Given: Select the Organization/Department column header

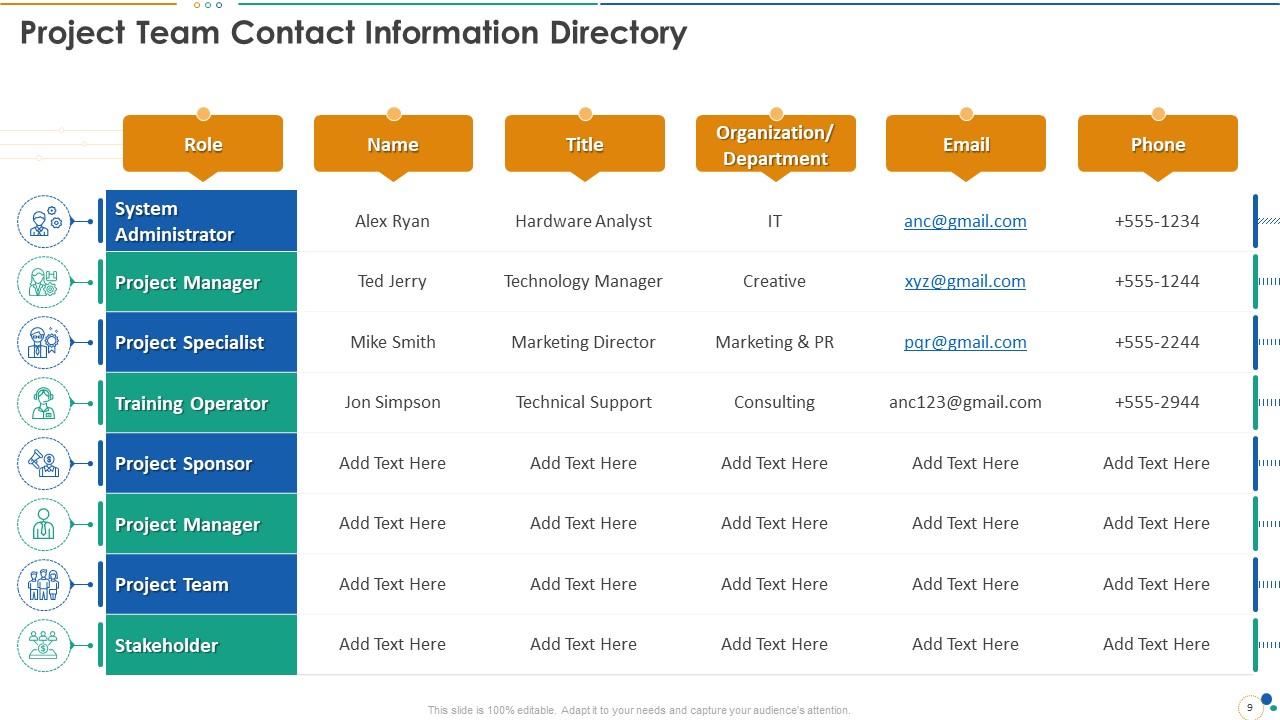Looking at the screenshot, I should click(x=775, y=145).
